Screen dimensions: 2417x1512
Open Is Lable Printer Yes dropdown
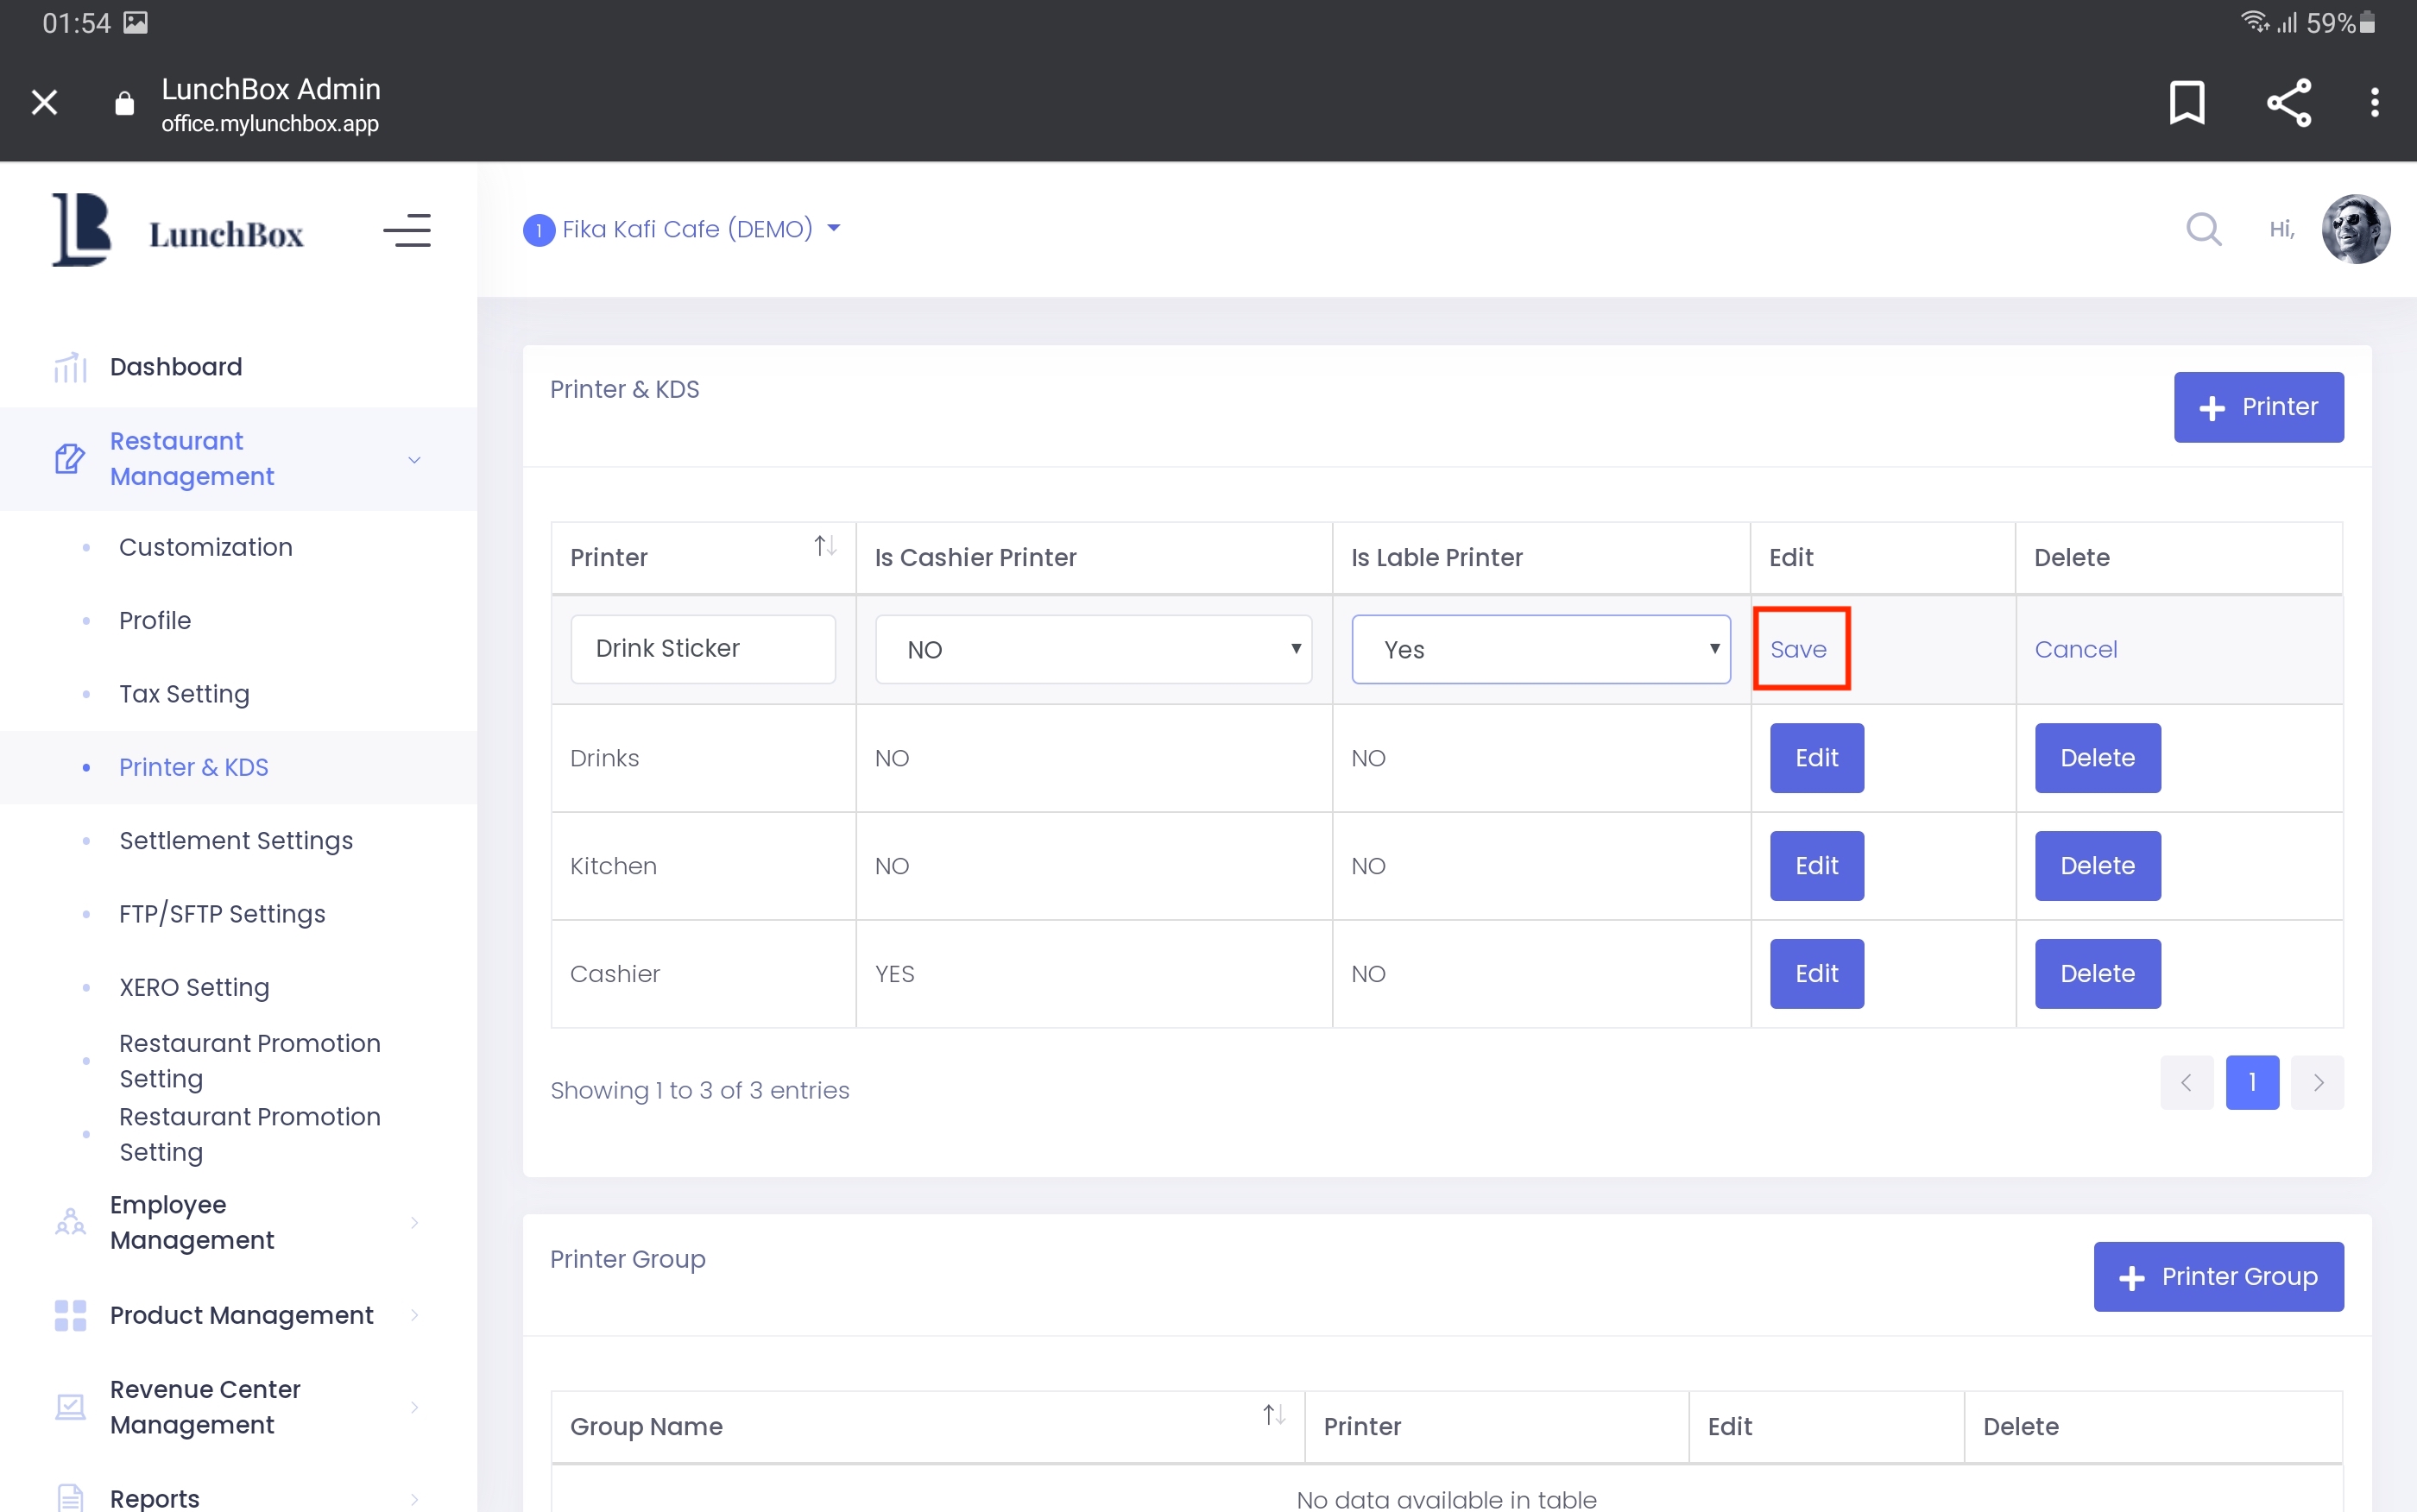click(1540, 650)
